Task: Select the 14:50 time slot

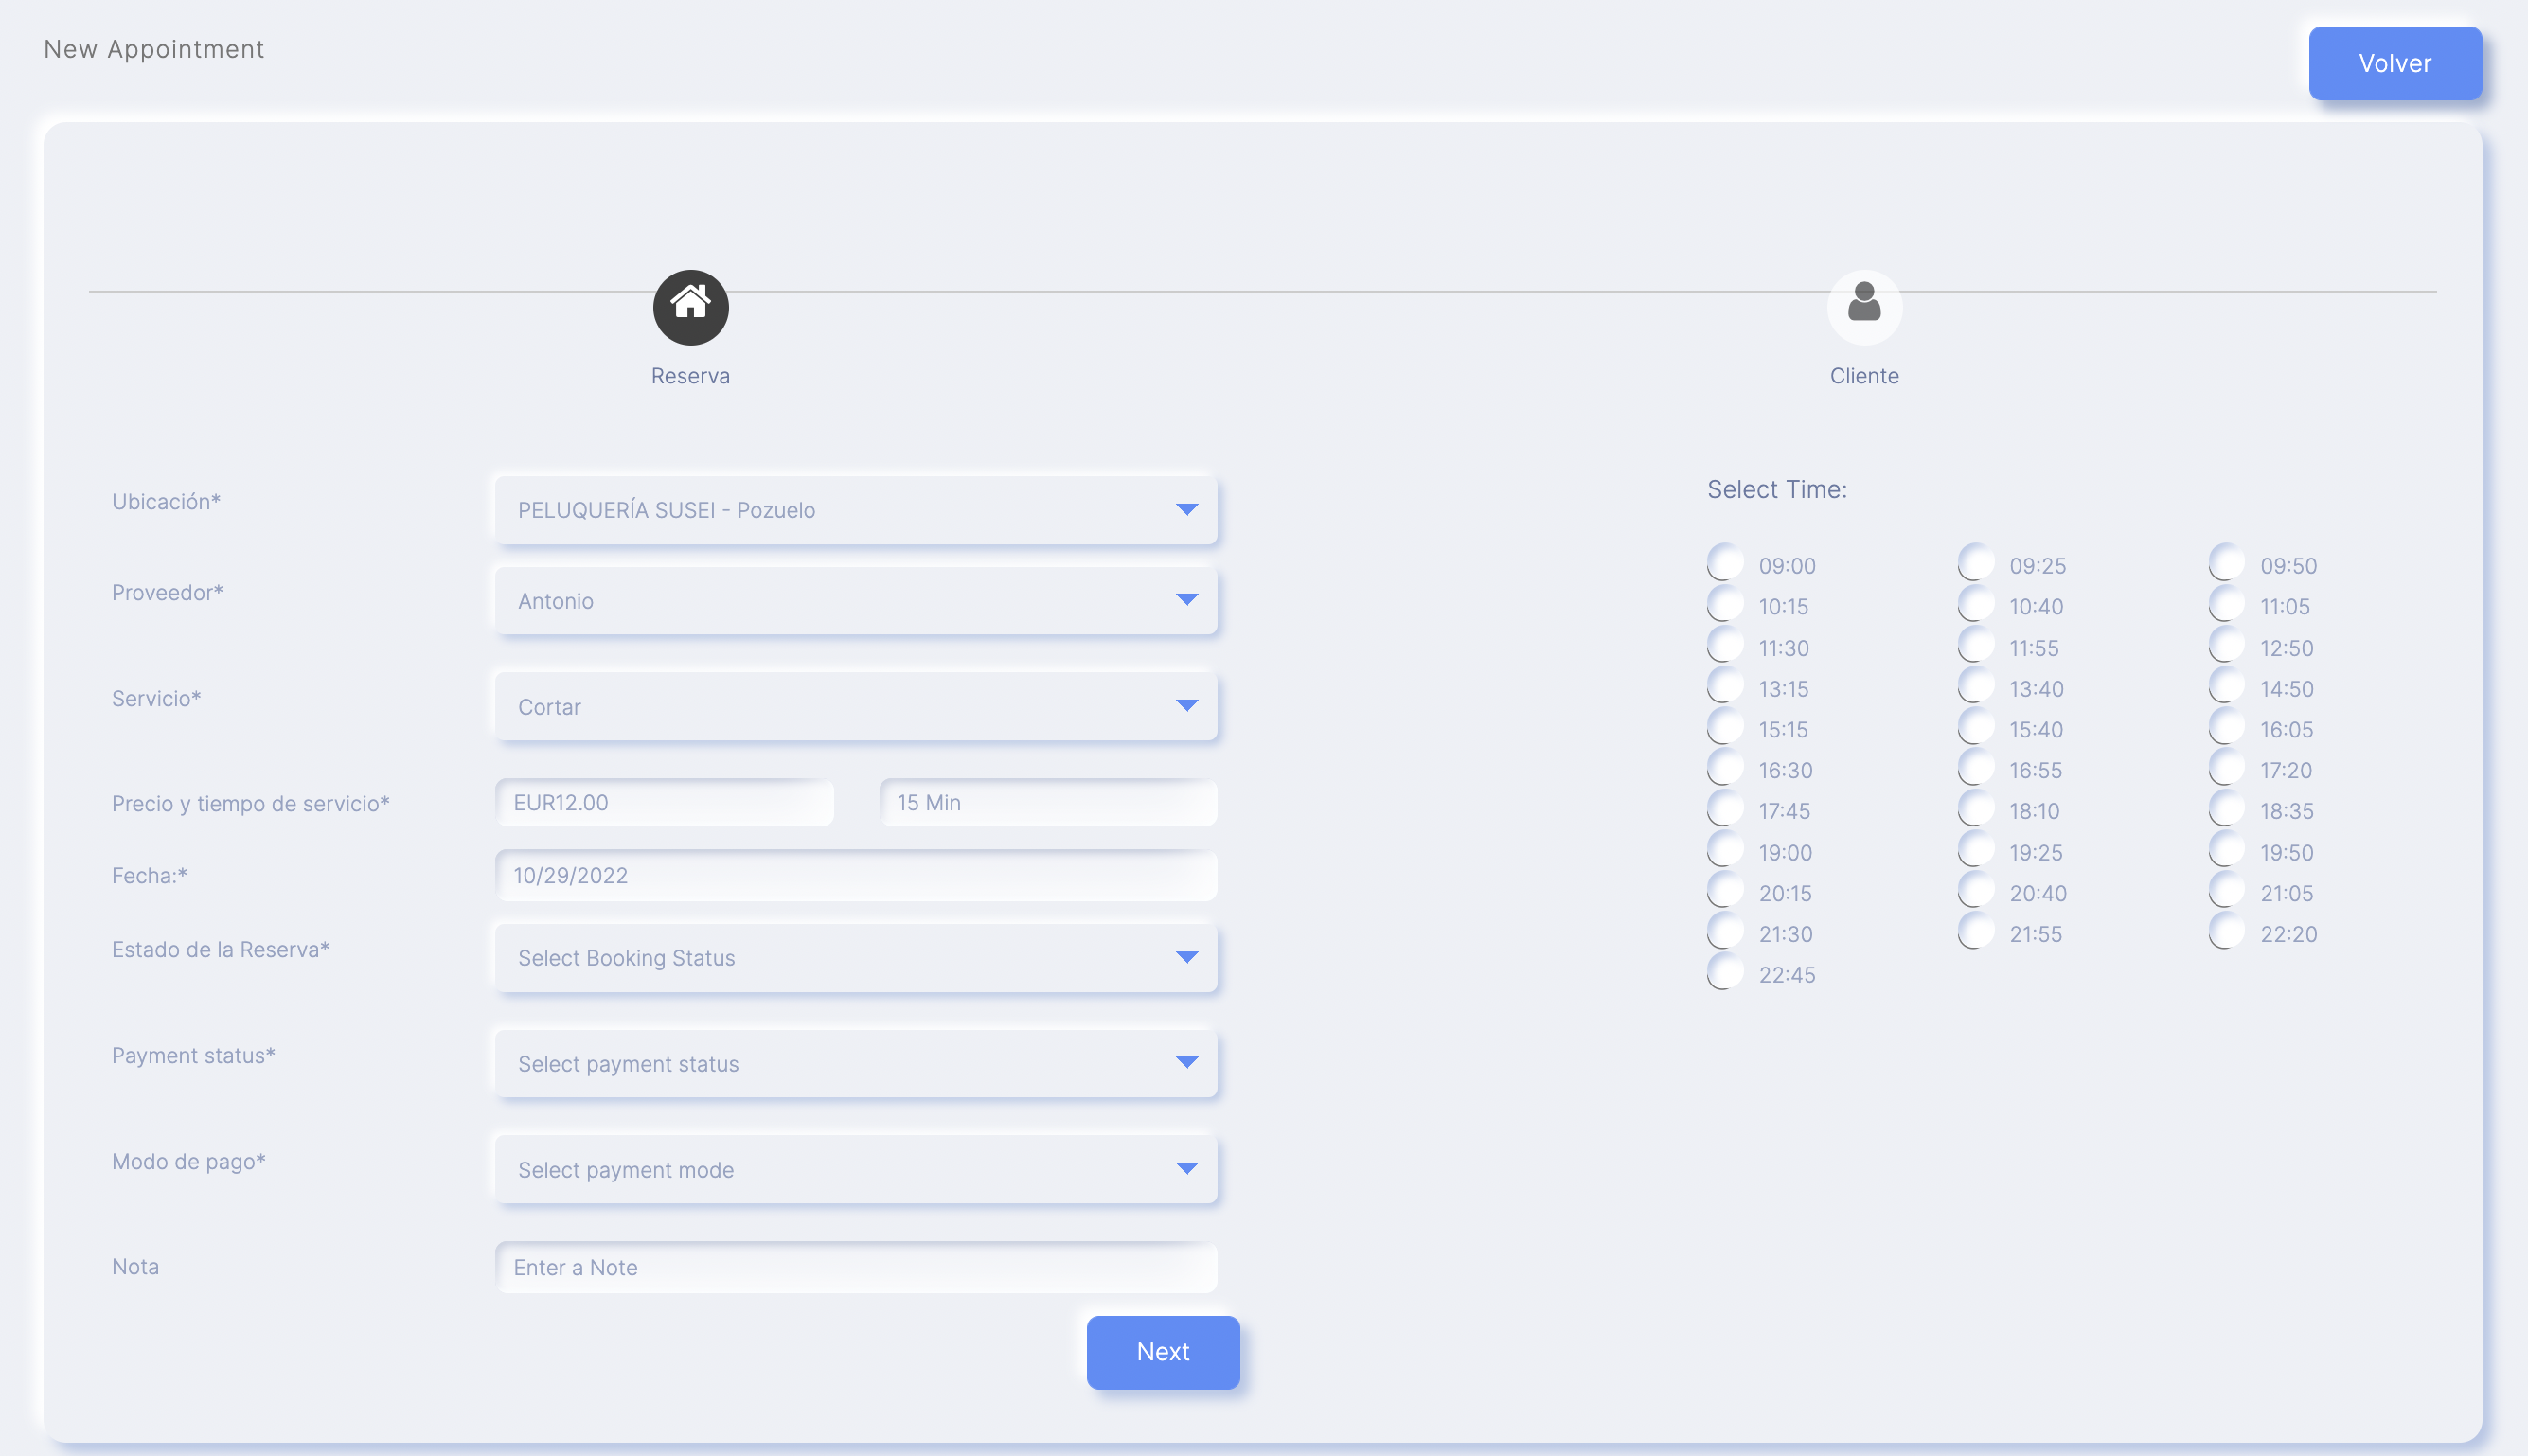Action: click(2227, 686)
